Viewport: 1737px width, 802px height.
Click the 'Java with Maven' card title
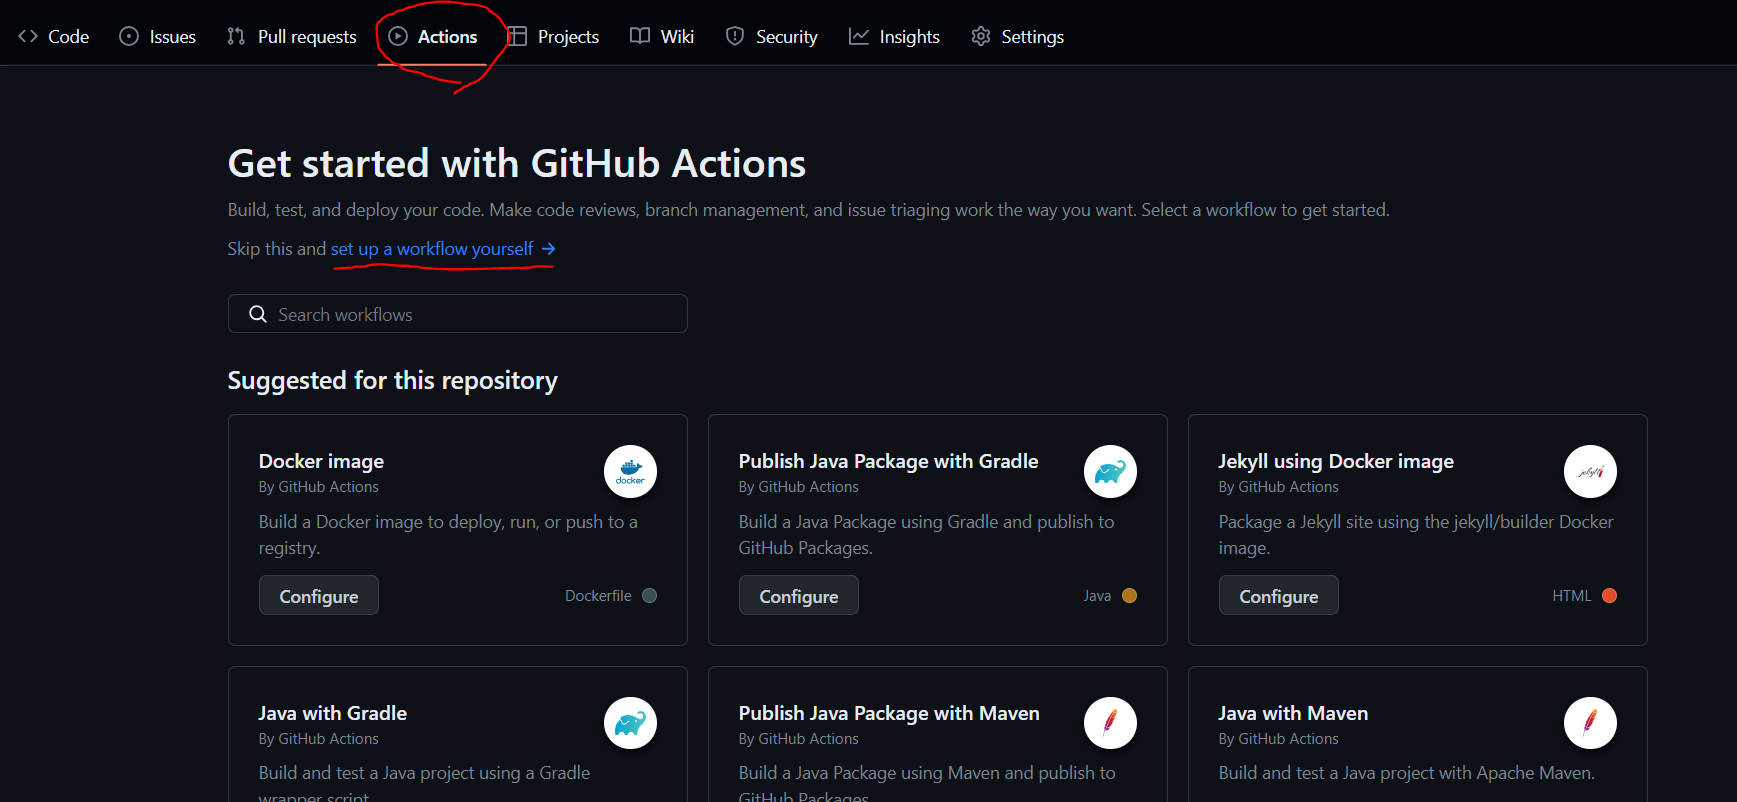tap(1293, 713)
